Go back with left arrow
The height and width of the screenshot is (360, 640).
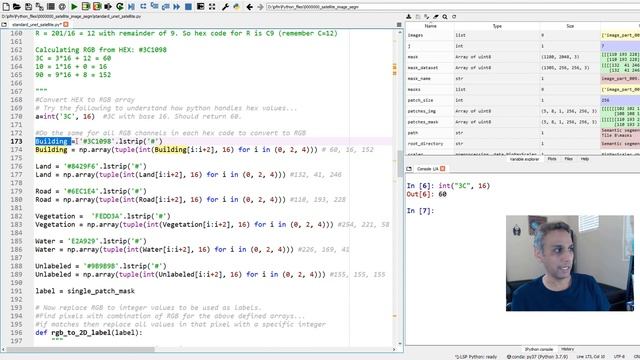pyautogui.click(x=249, y=7)
